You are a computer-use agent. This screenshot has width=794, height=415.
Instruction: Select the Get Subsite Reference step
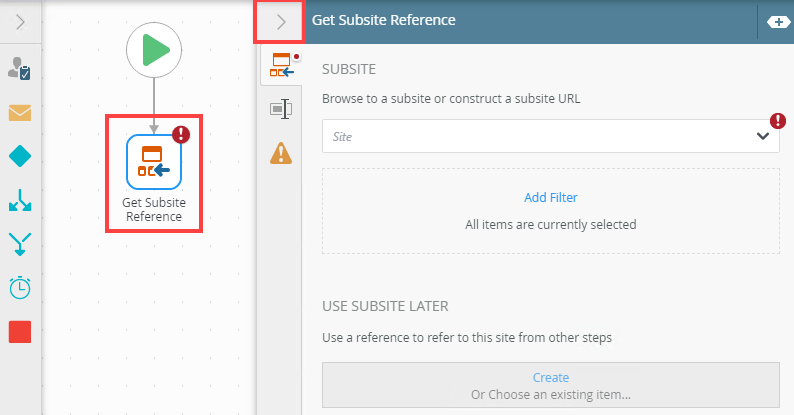pos(154,161)
